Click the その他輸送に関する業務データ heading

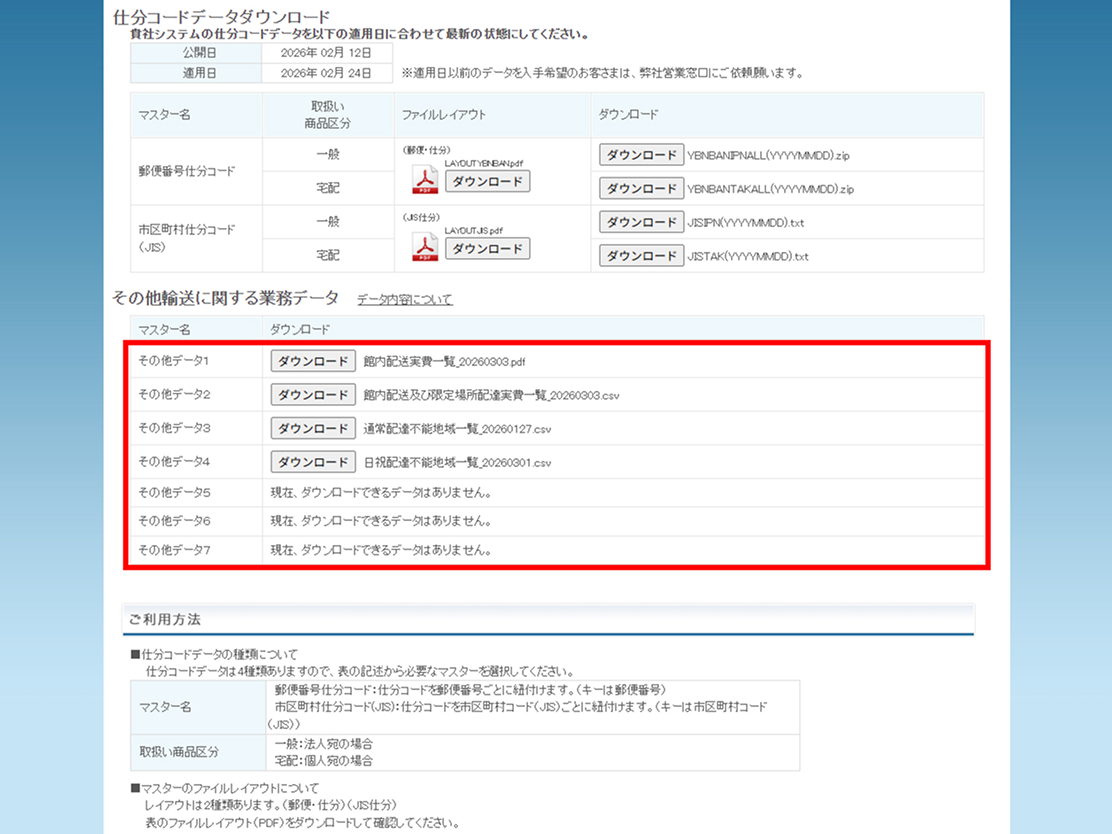225,298
